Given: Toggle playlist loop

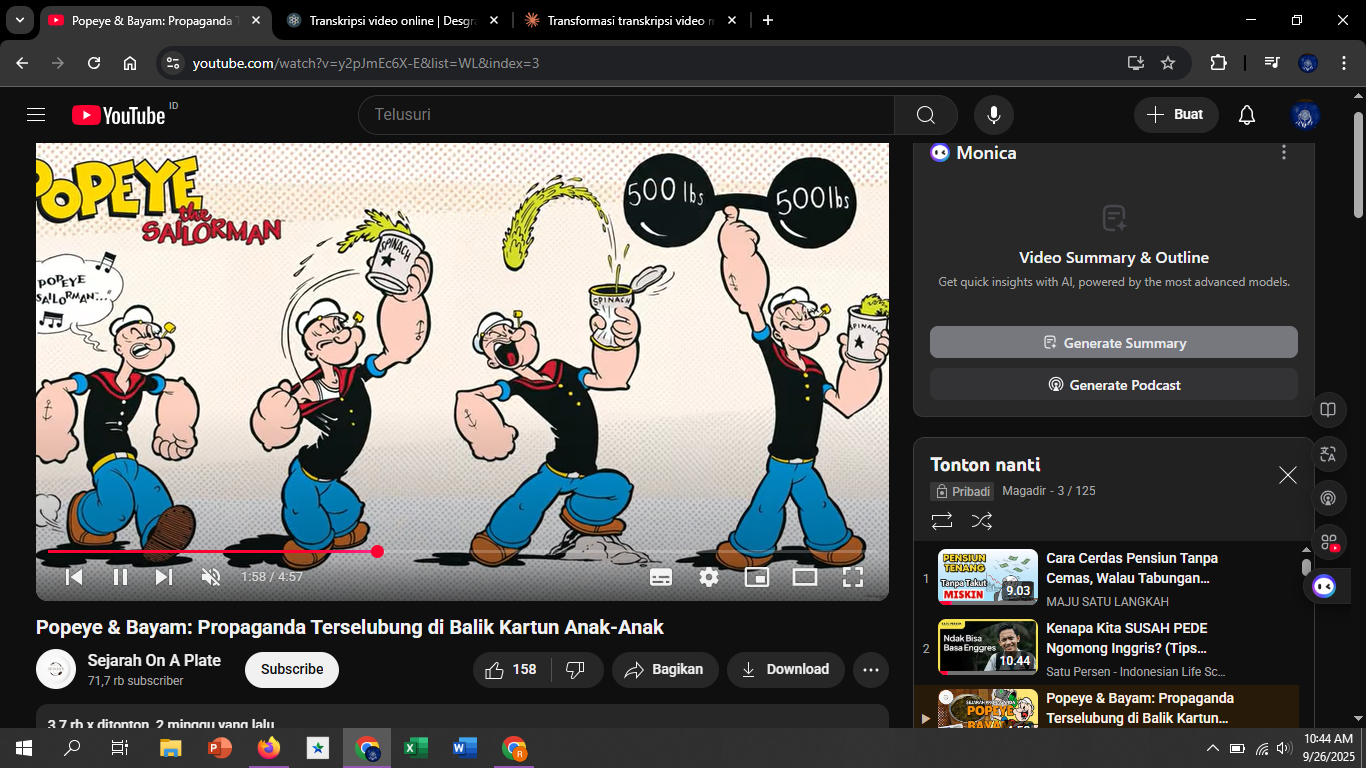Looking at the screenshot, I should pyautogui.click(x=941, y=521).
